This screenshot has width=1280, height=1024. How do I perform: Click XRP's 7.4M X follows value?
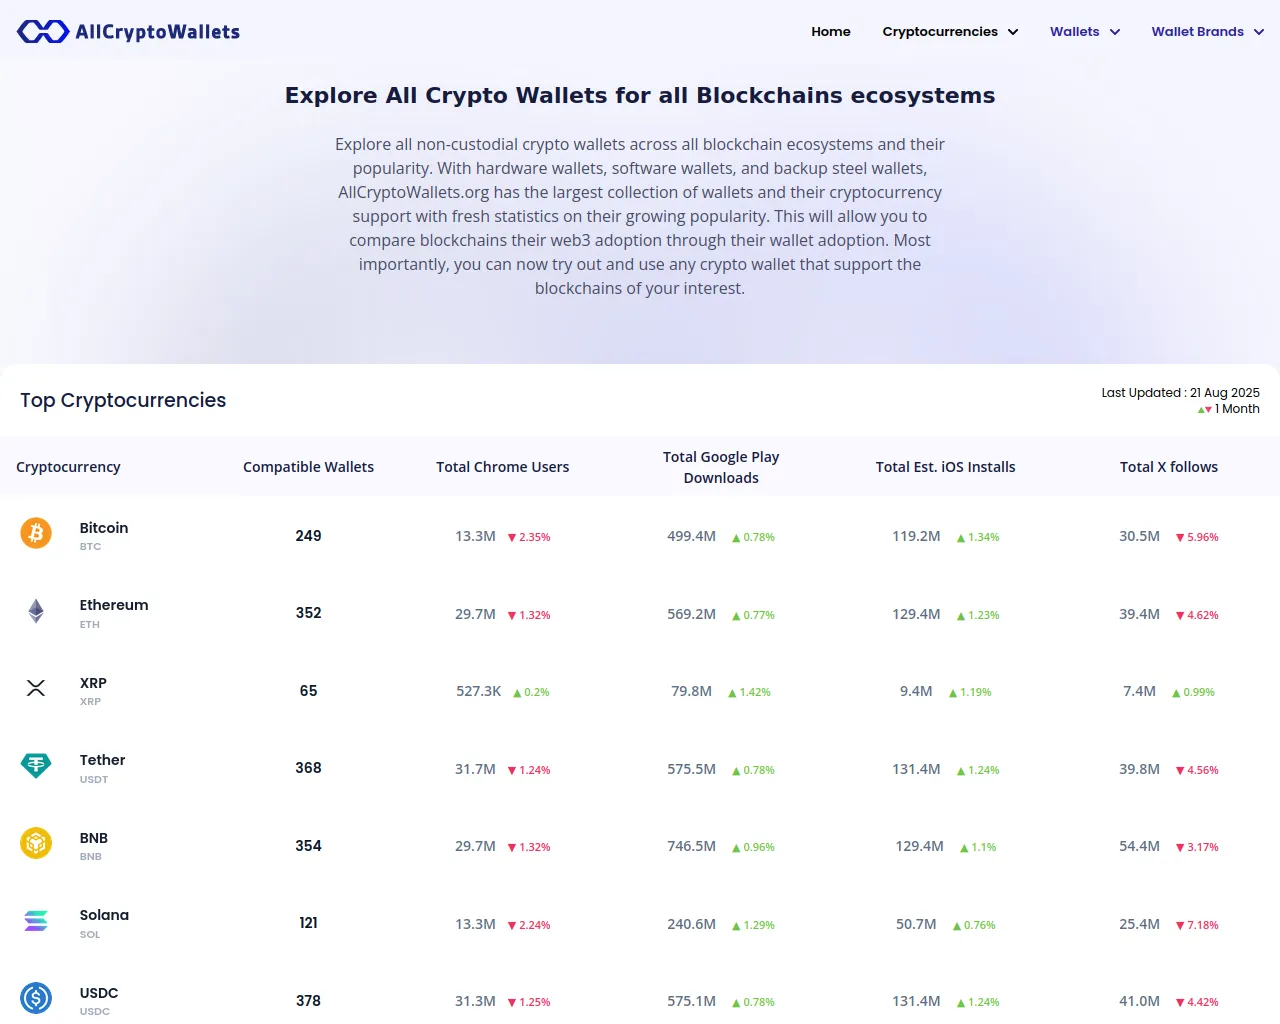pyautogui.click(x=1139, y=691)
